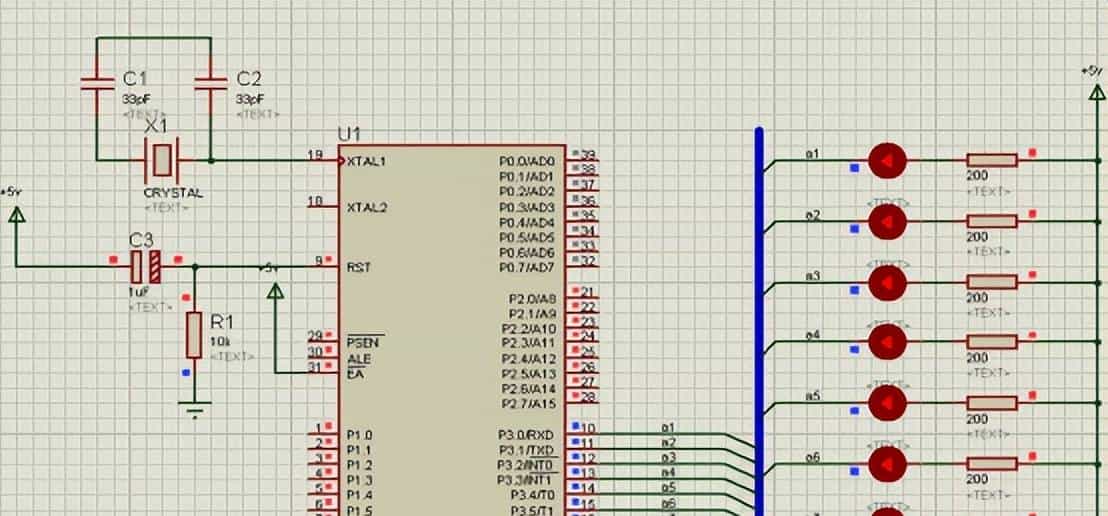Click the P2.7/A15 pin label

(529, 404)
